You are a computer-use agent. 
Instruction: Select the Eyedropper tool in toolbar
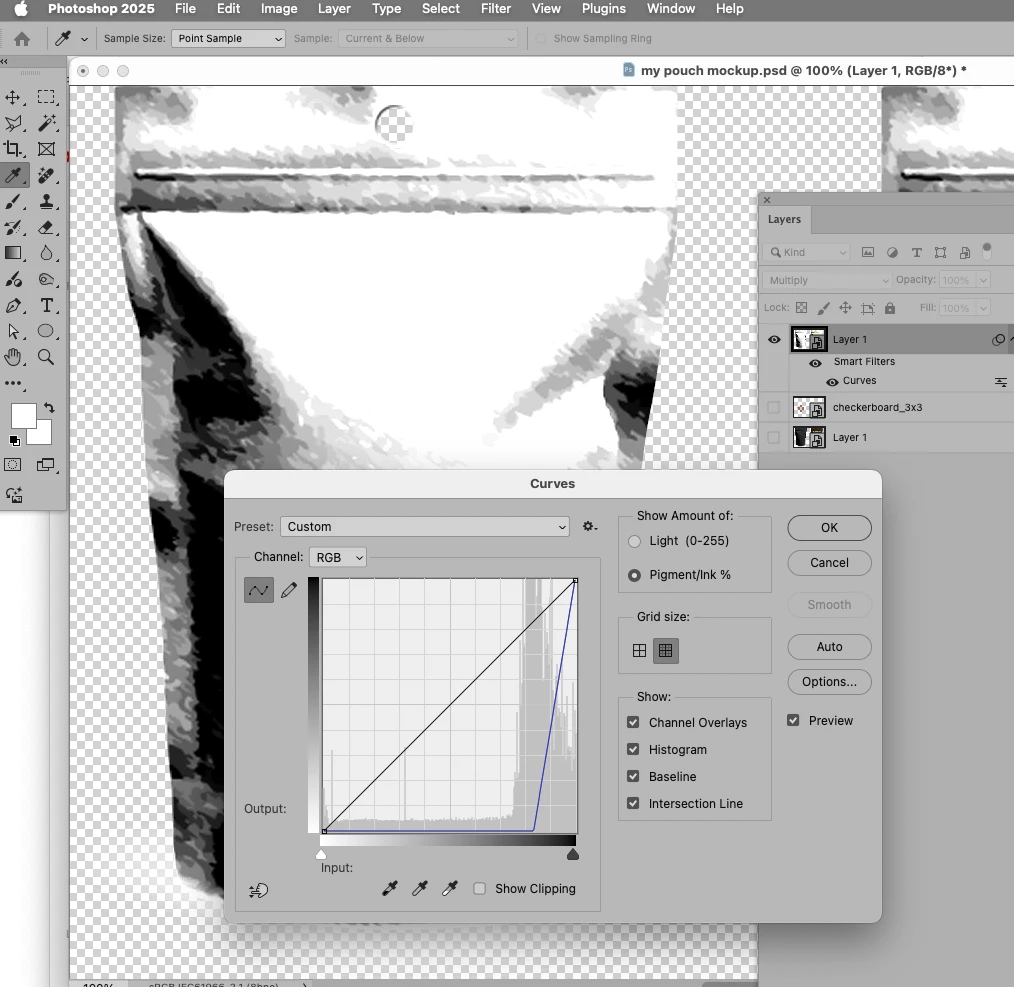pos(13,175)
